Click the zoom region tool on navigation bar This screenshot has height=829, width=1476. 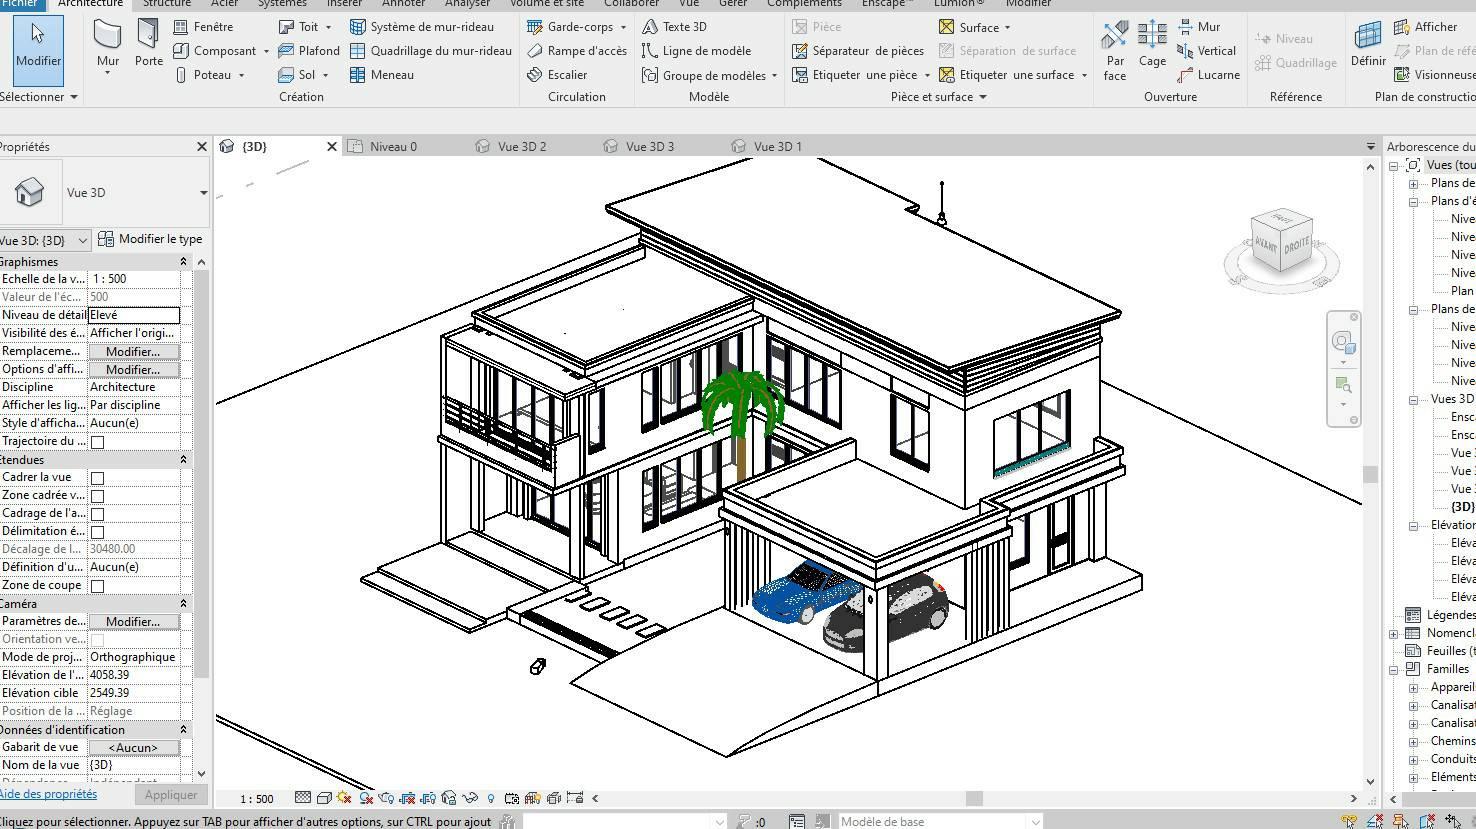[1343, 386]
